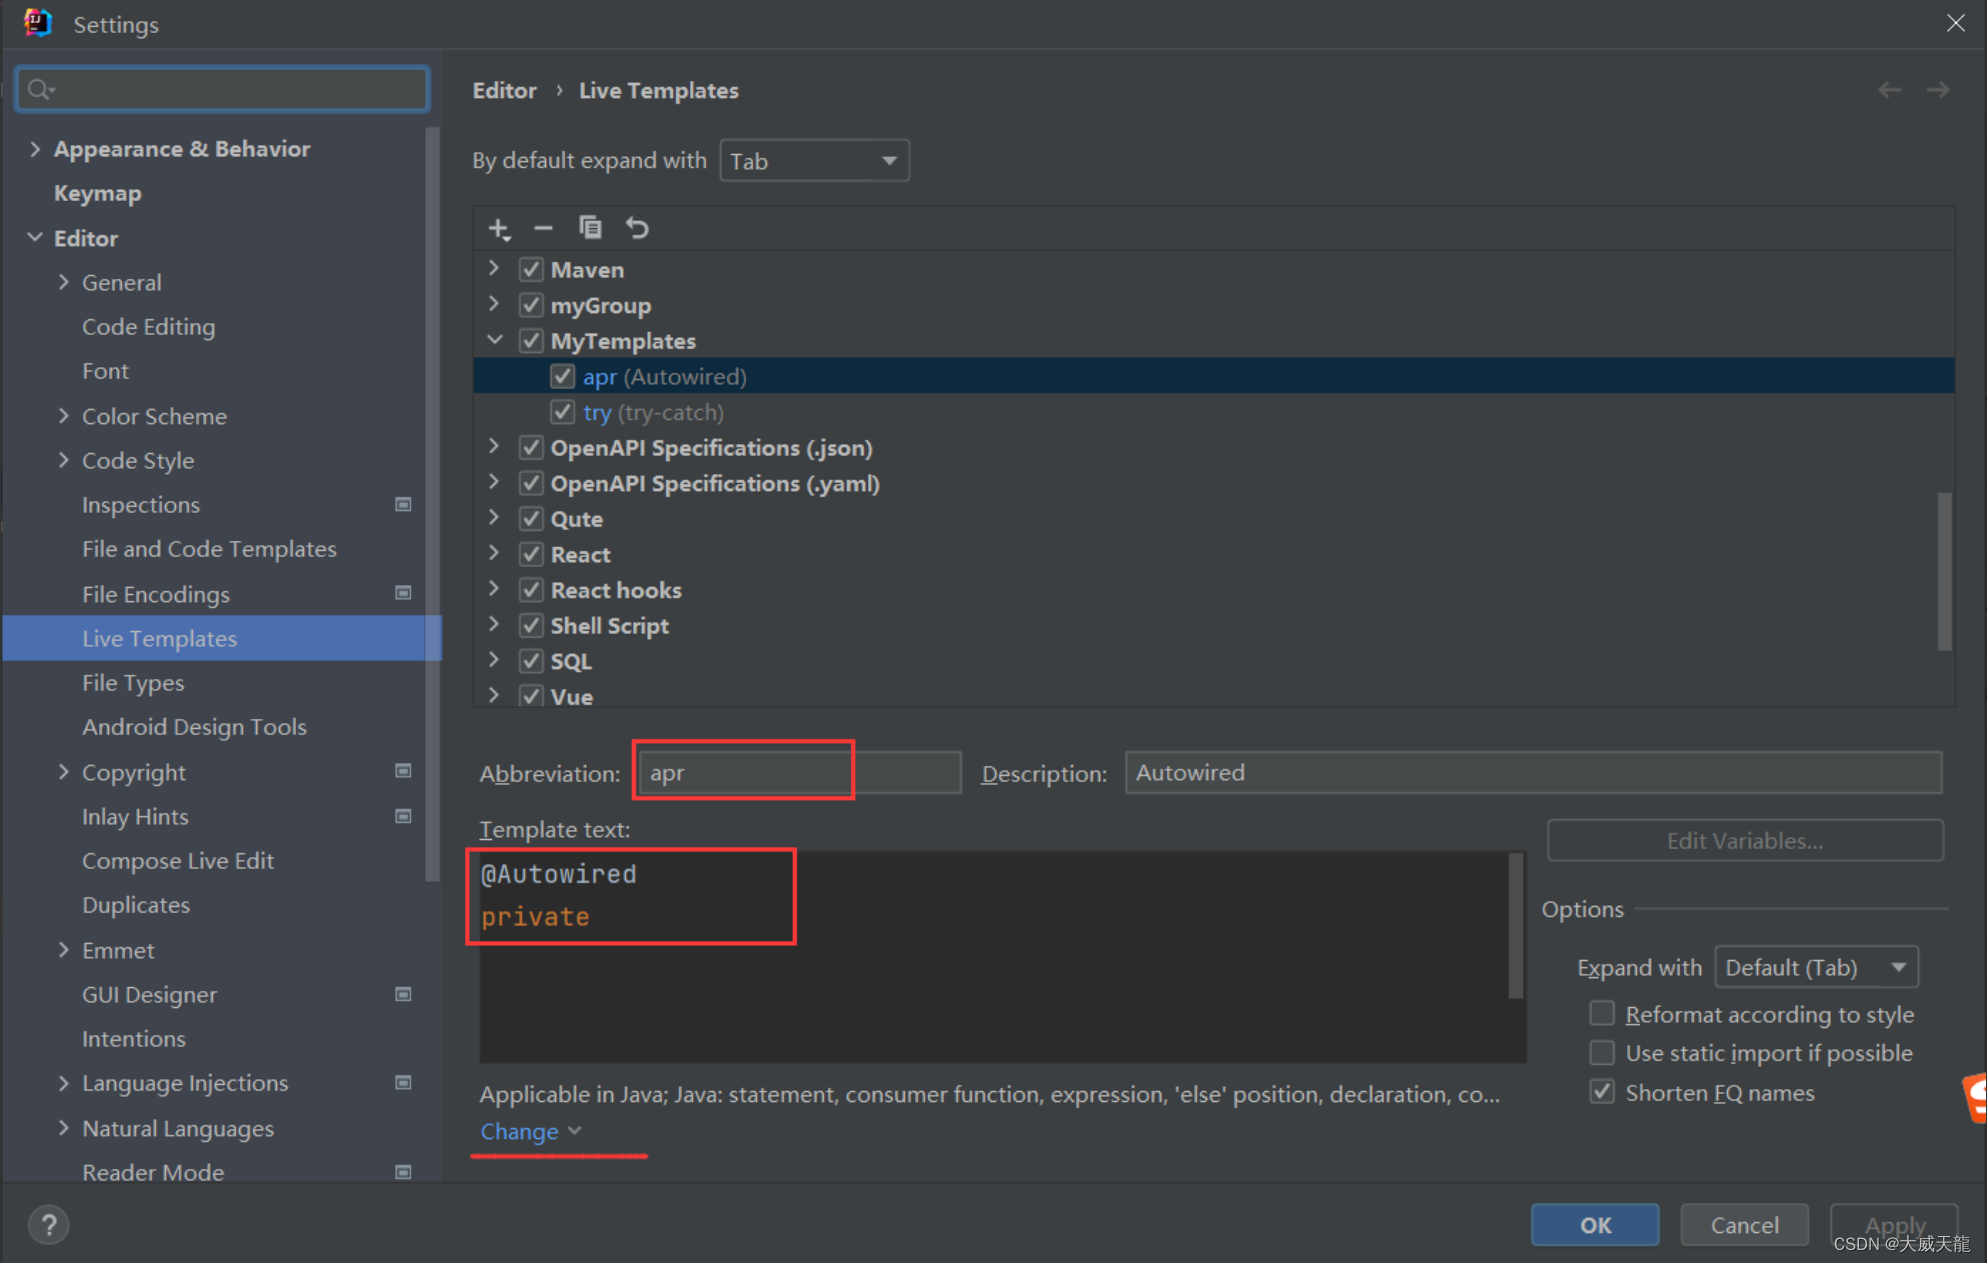The height and width of the screenshot is (1263, 1987).
Task: Open the default expand with Tab dropdown
Action: pyautogui.click(x=814, y=161)
